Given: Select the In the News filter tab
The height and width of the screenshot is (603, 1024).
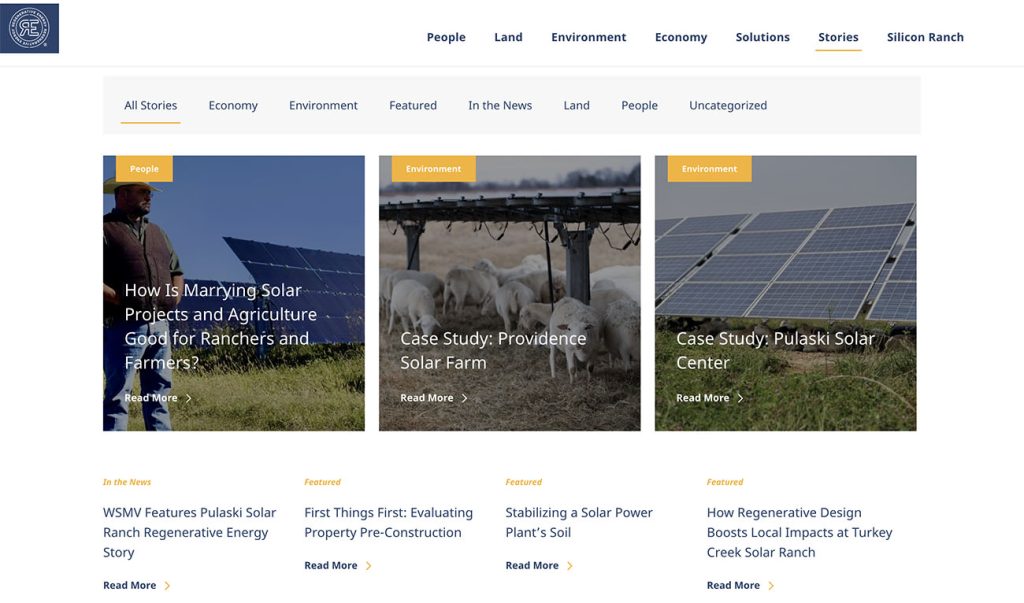Looking at the screenshot, I should pyautogui.click(x=500, y=105).
